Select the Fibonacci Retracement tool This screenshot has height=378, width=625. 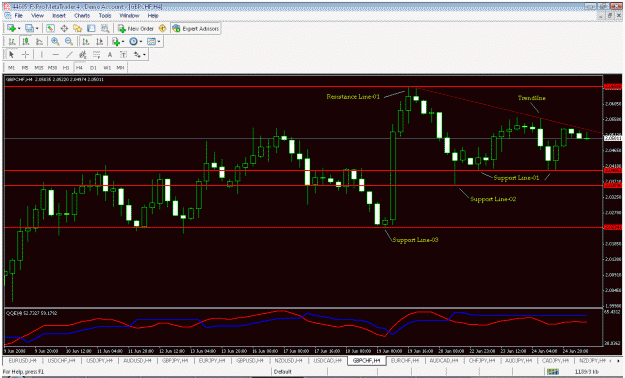coord(96,55)
